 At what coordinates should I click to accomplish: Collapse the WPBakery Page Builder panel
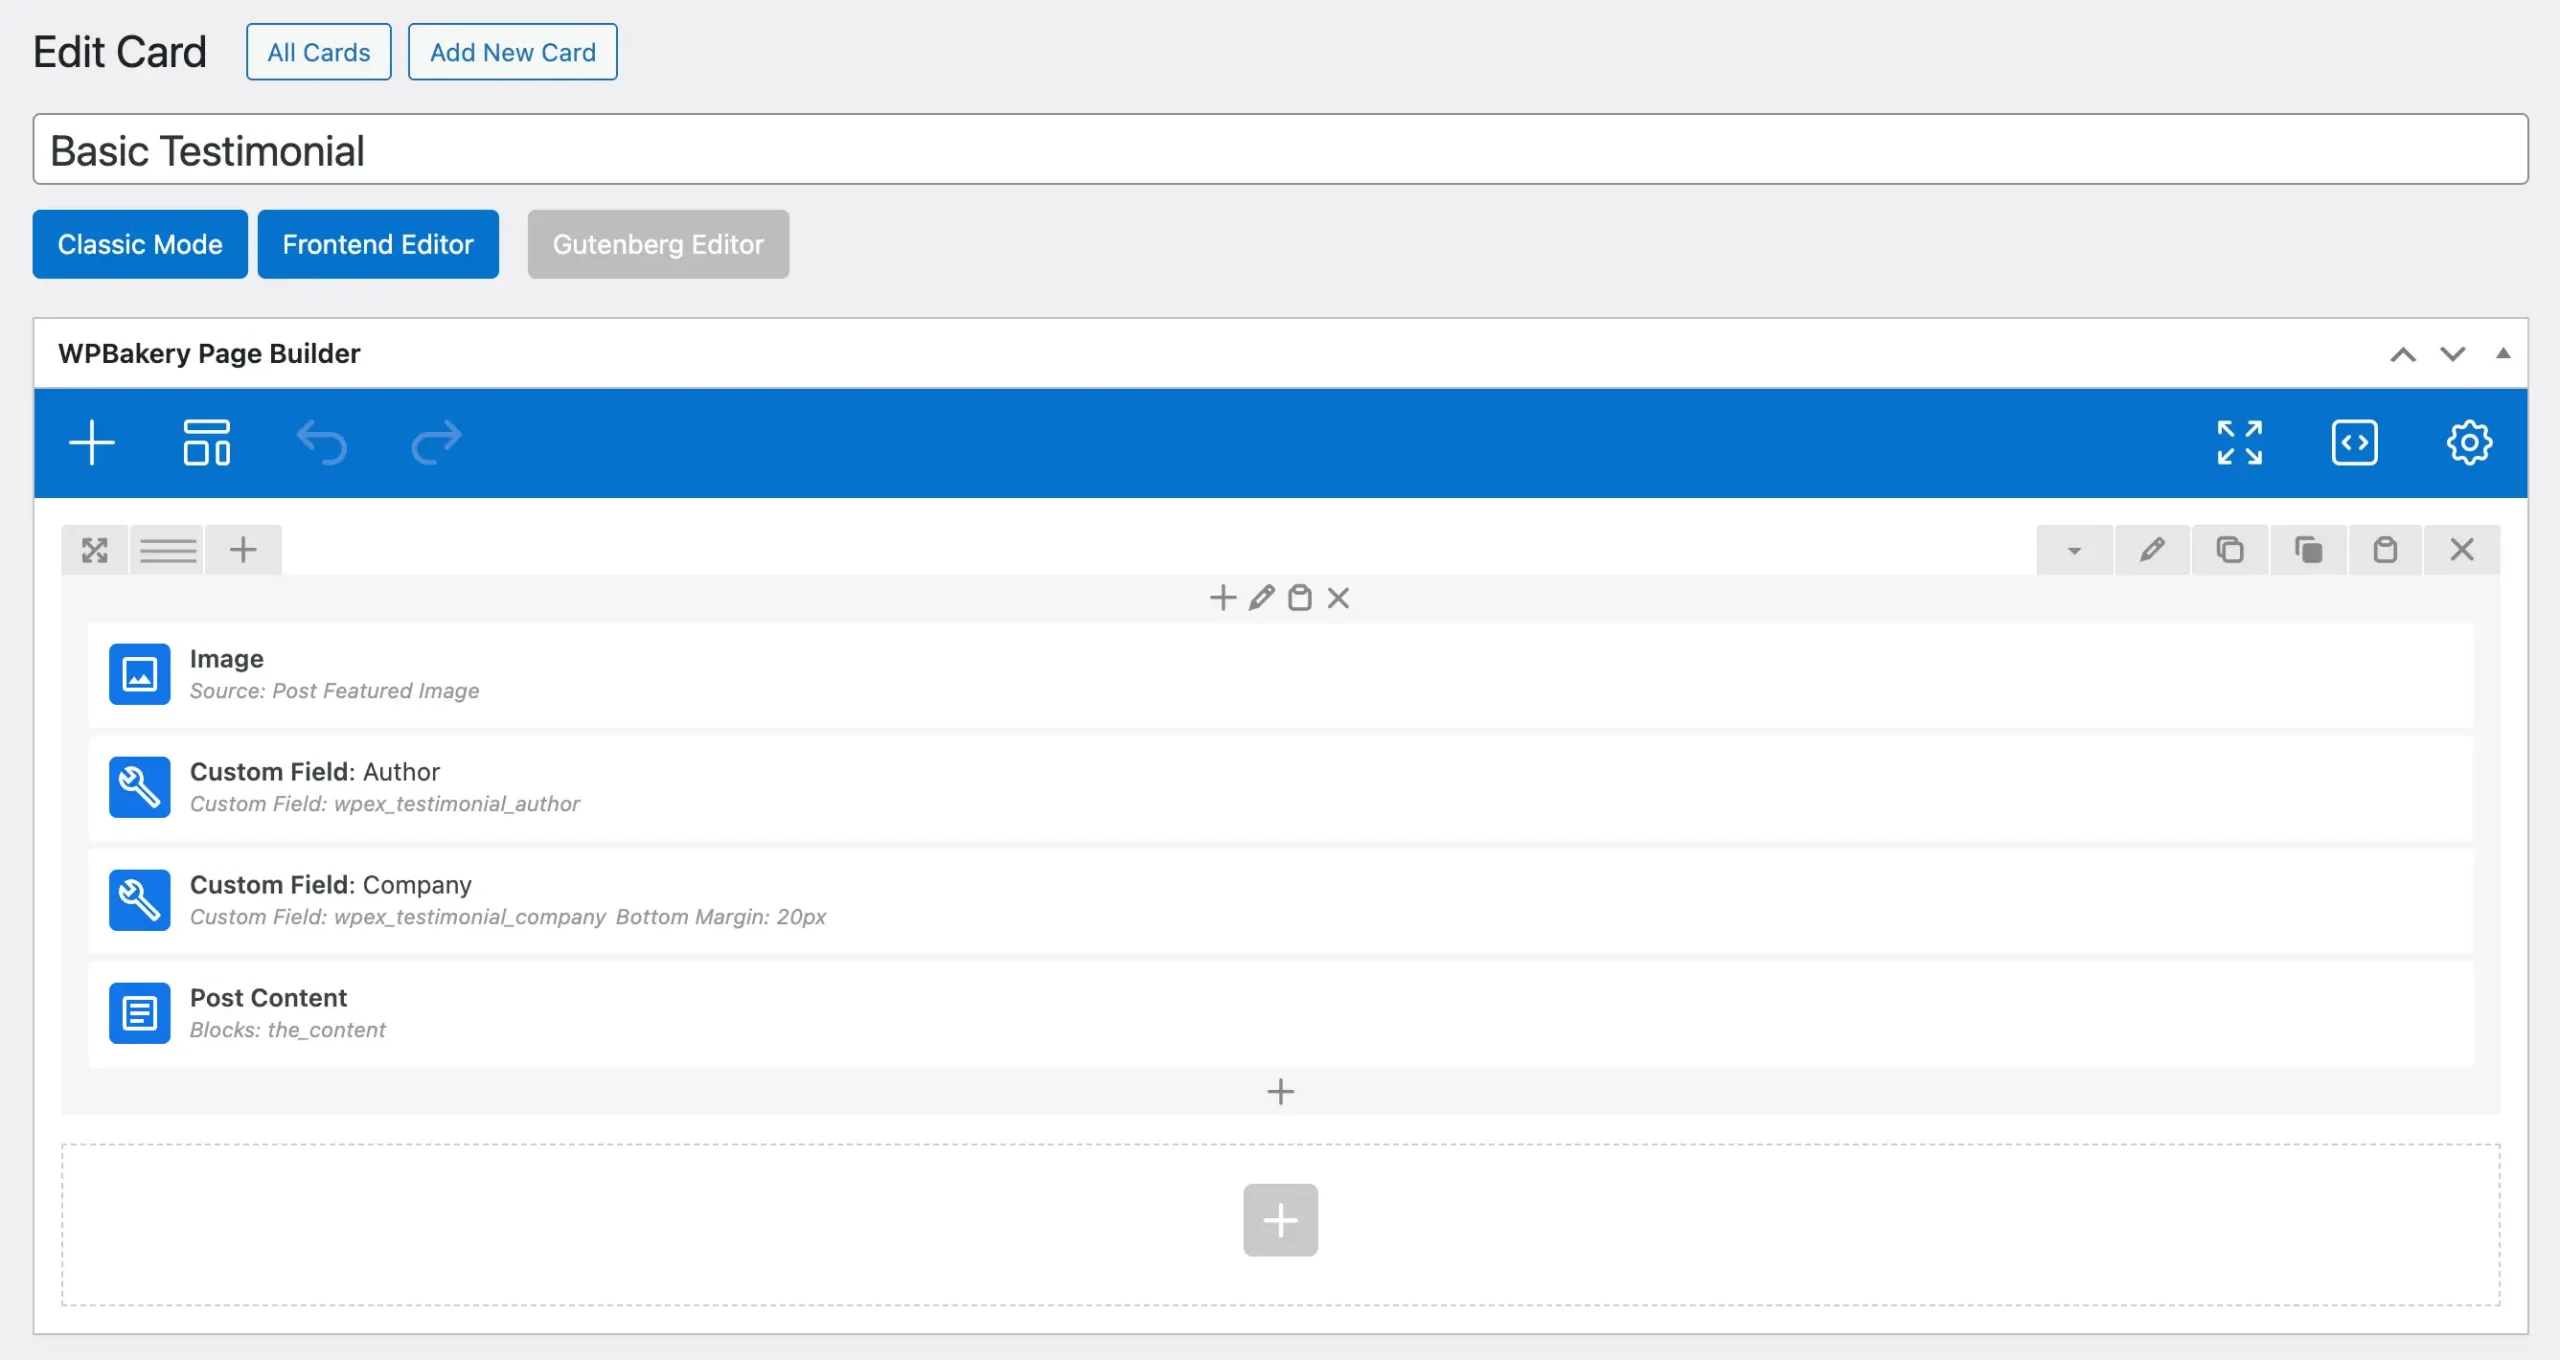tap(2503, 353)
